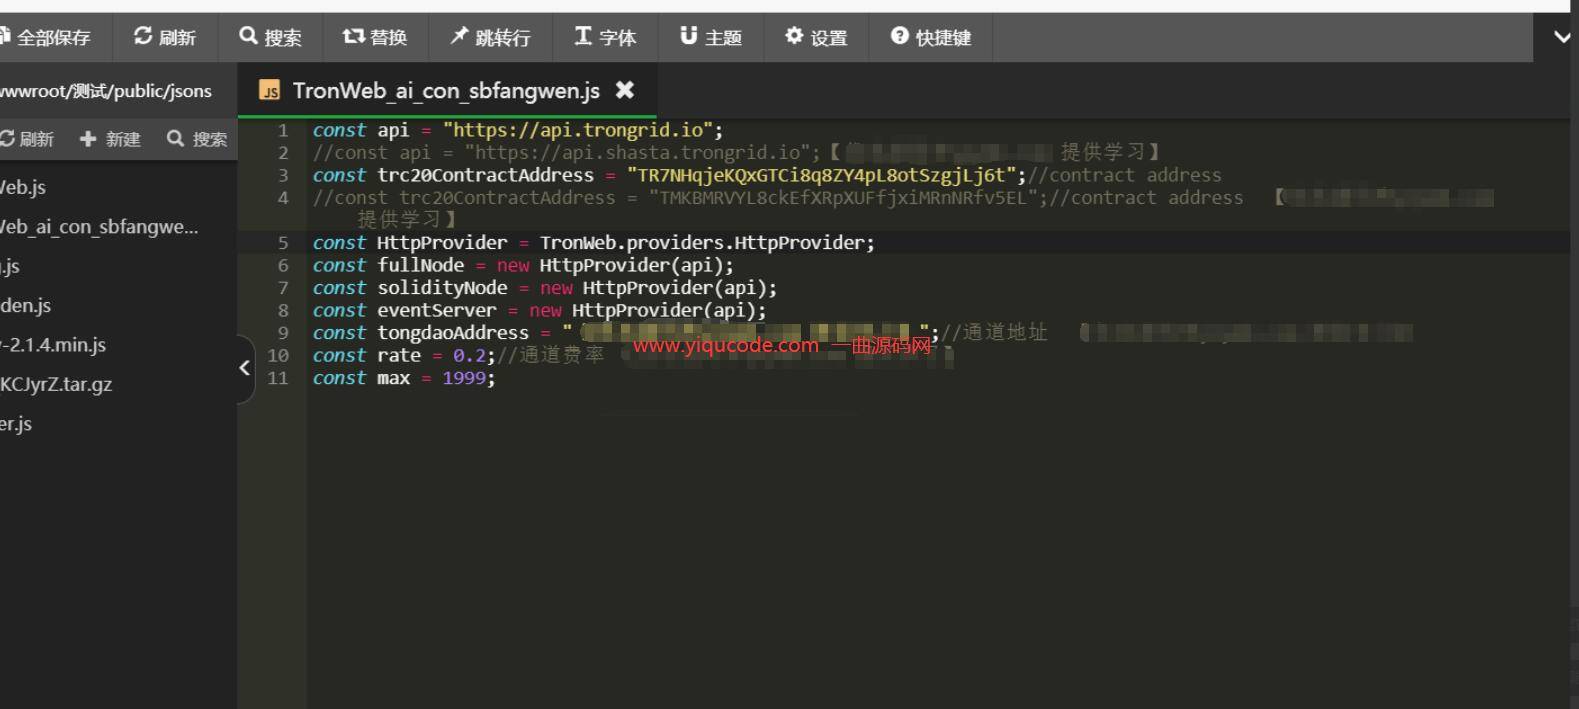Collapse the file sidebar with arrow handle
Image resolution: width=1579 pixels, height=709 pixels.
click(x=244, y=368)
